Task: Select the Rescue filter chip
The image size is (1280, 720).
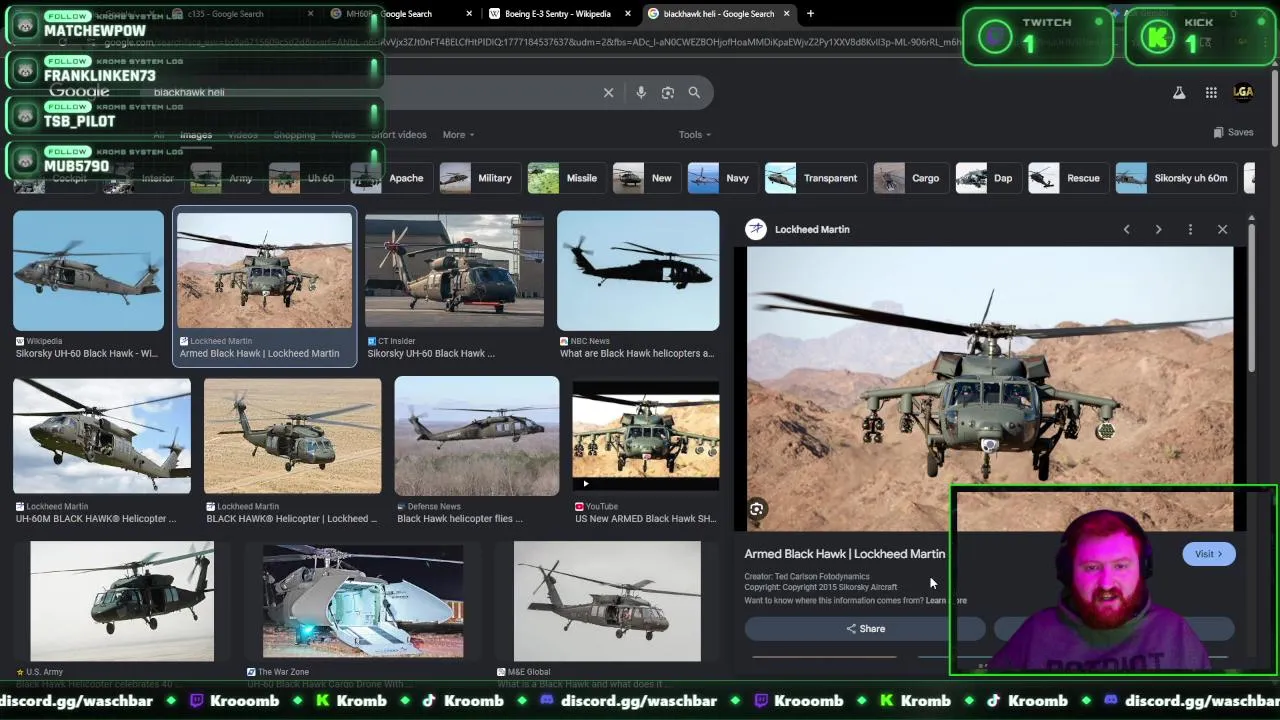Action: [1067, 178]
